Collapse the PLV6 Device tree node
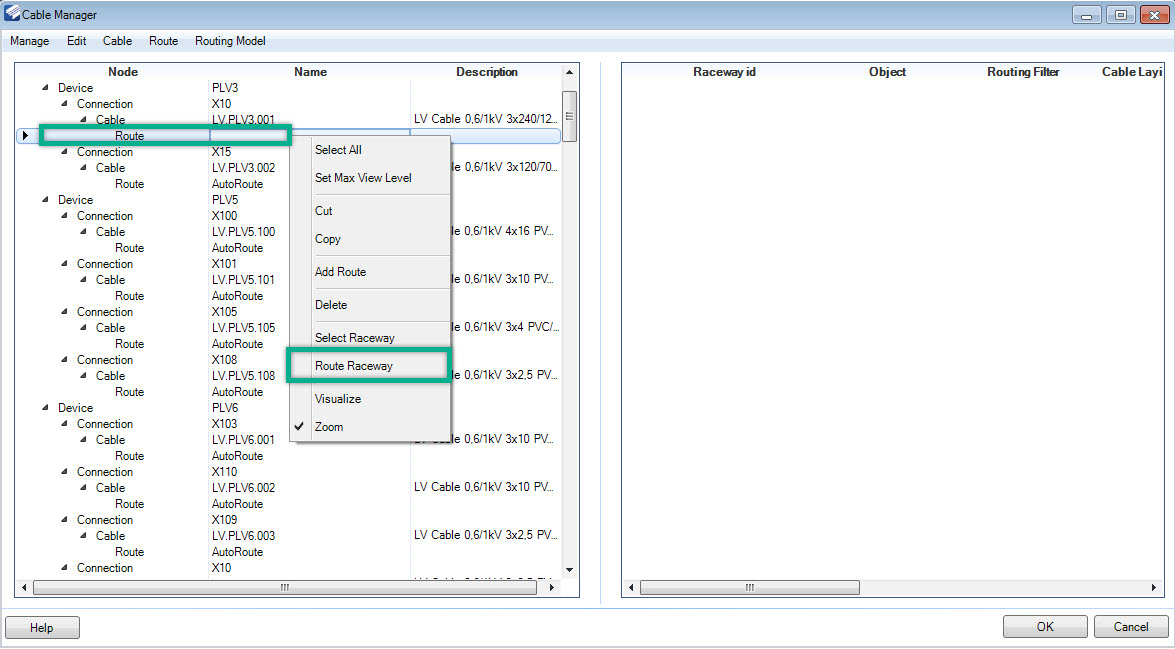1175x649 pixels. pyautogui.click(x=44, y=408)
